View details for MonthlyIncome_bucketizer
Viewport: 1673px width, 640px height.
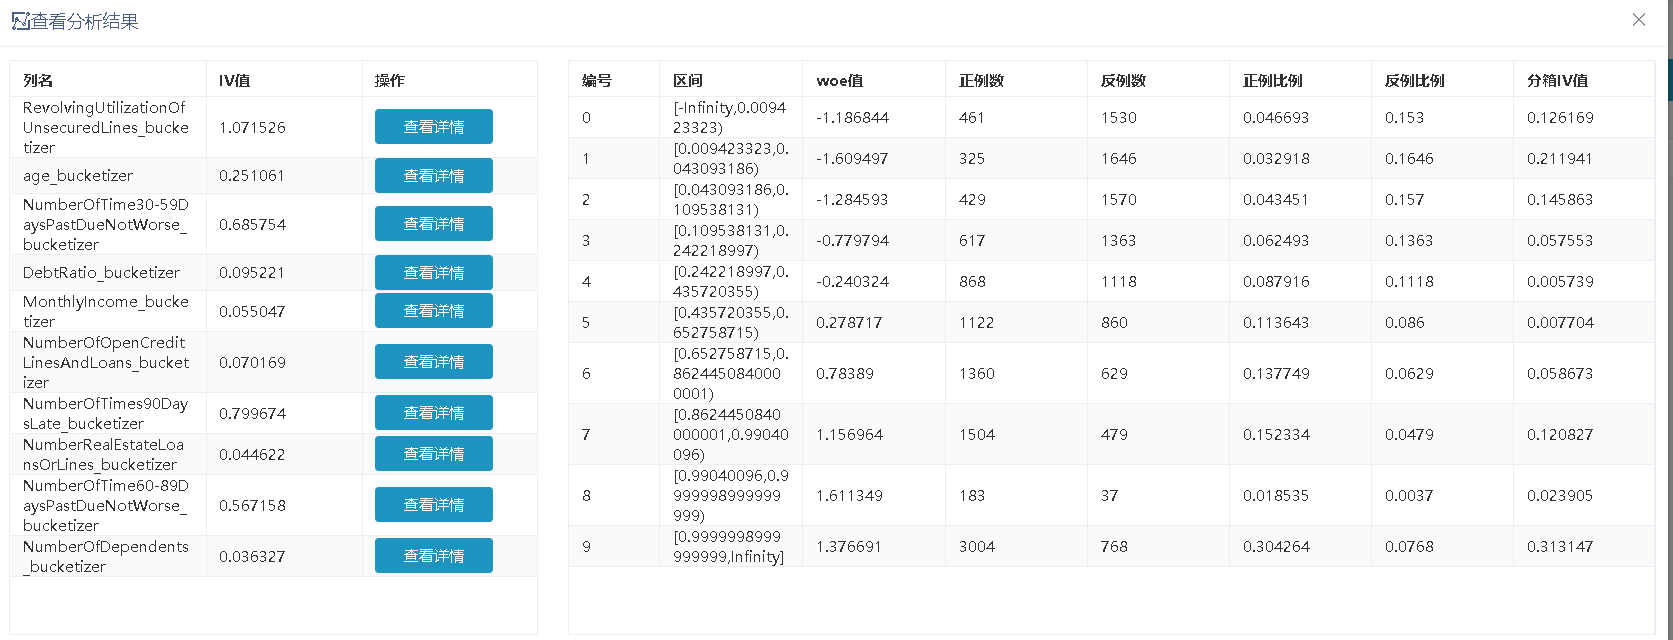tap(434, 311)
